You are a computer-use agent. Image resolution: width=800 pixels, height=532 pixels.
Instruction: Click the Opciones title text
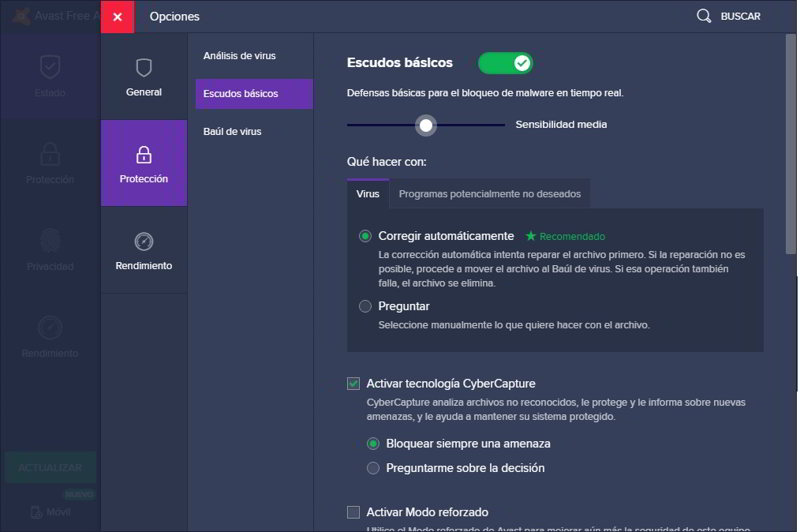coord(174,17)
